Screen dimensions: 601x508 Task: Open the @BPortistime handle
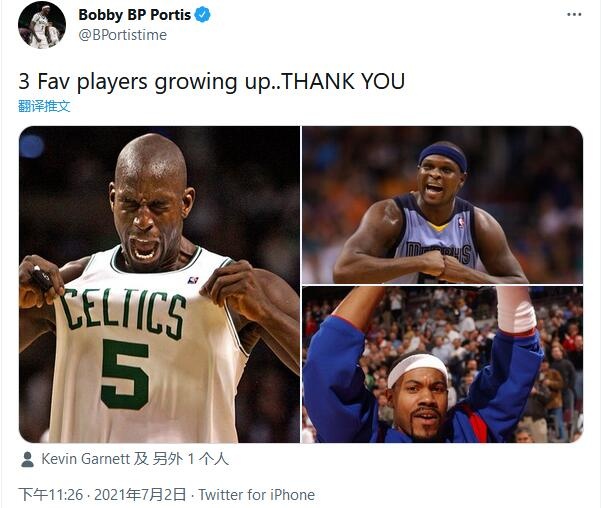[x=123, y=35]
